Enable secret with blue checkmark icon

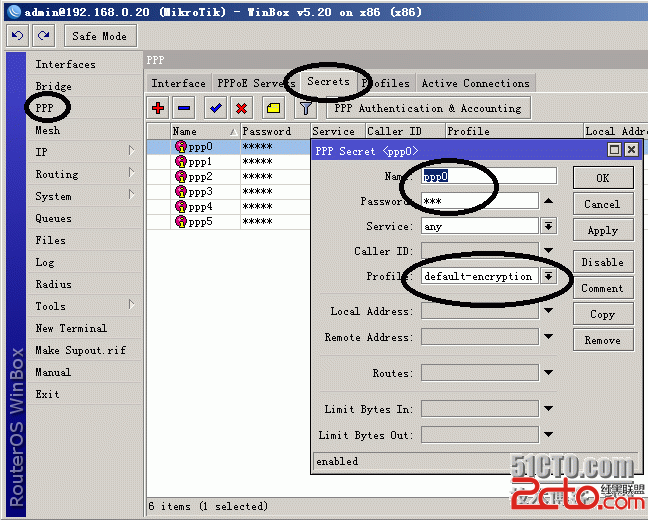tap(216, 108)
